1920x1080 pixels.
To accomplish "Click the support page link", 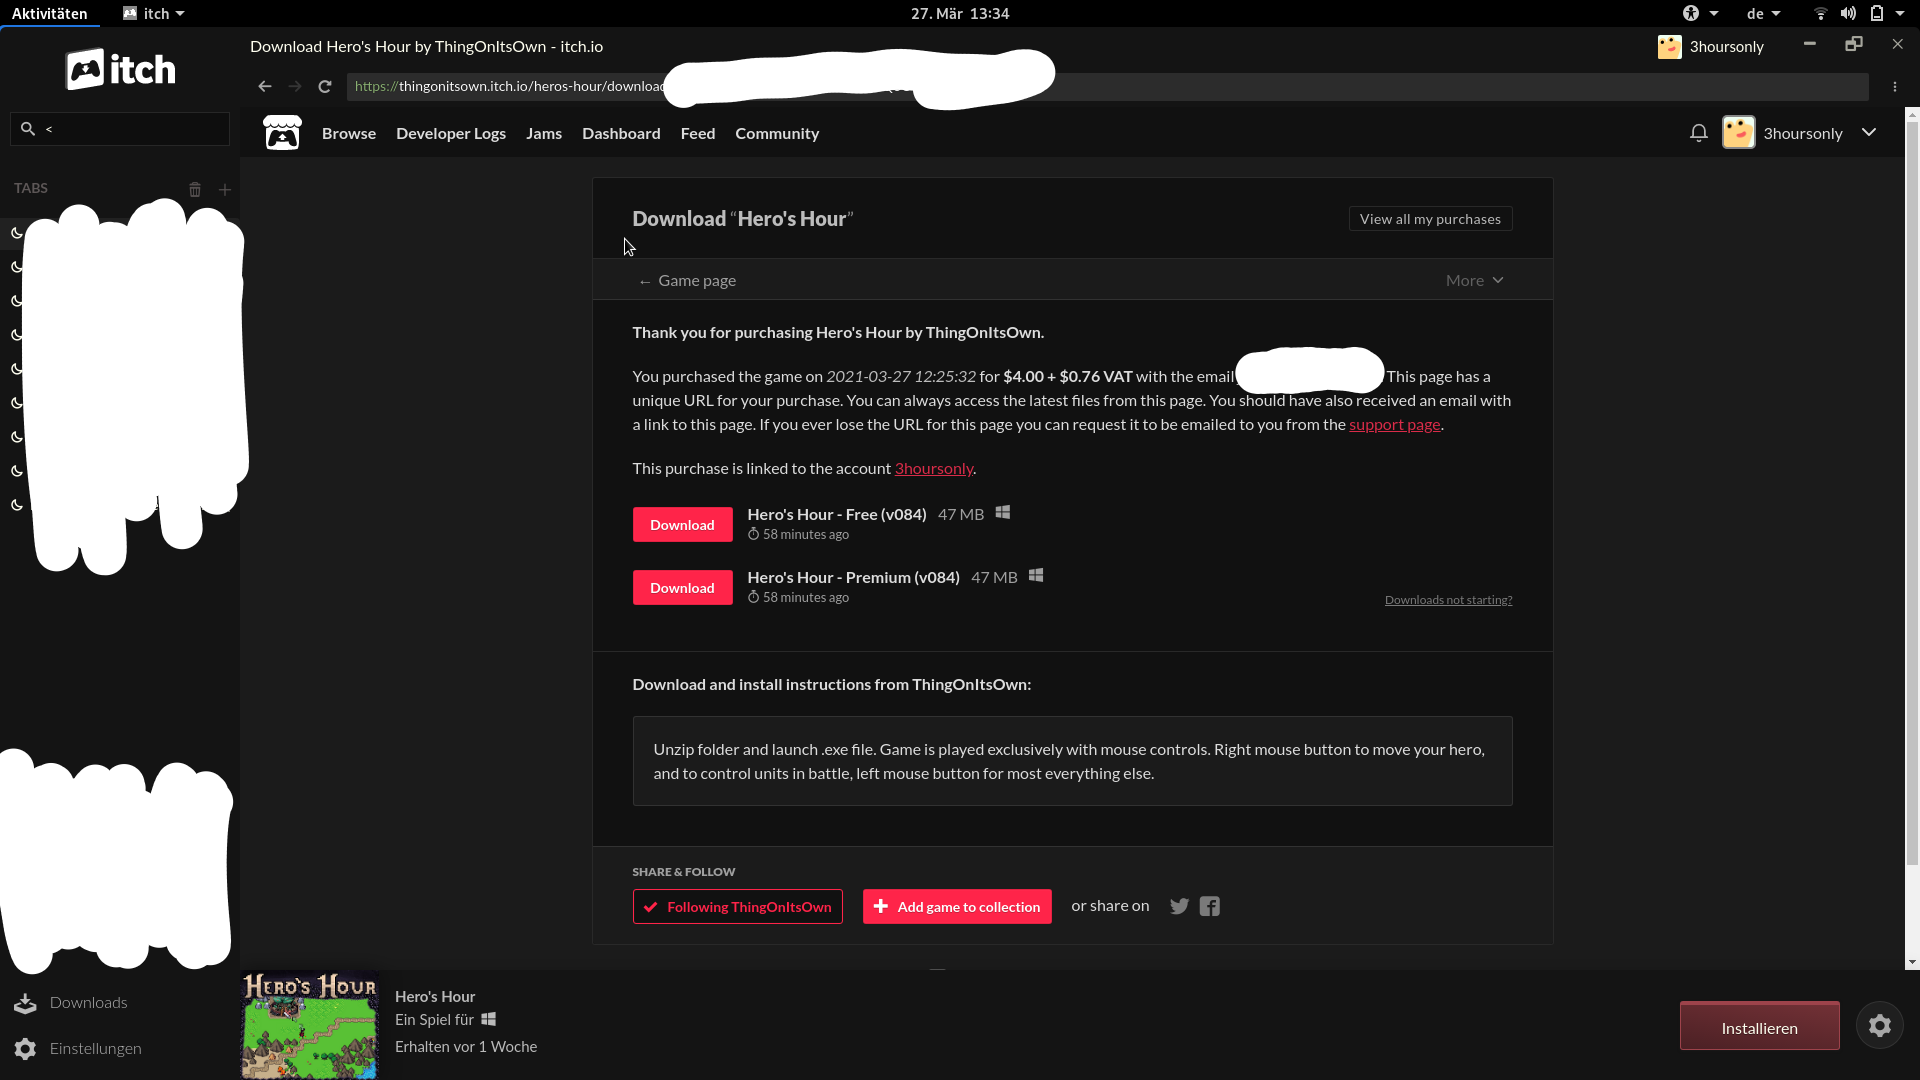I will pyautogui.click(x=1395, y=423).
